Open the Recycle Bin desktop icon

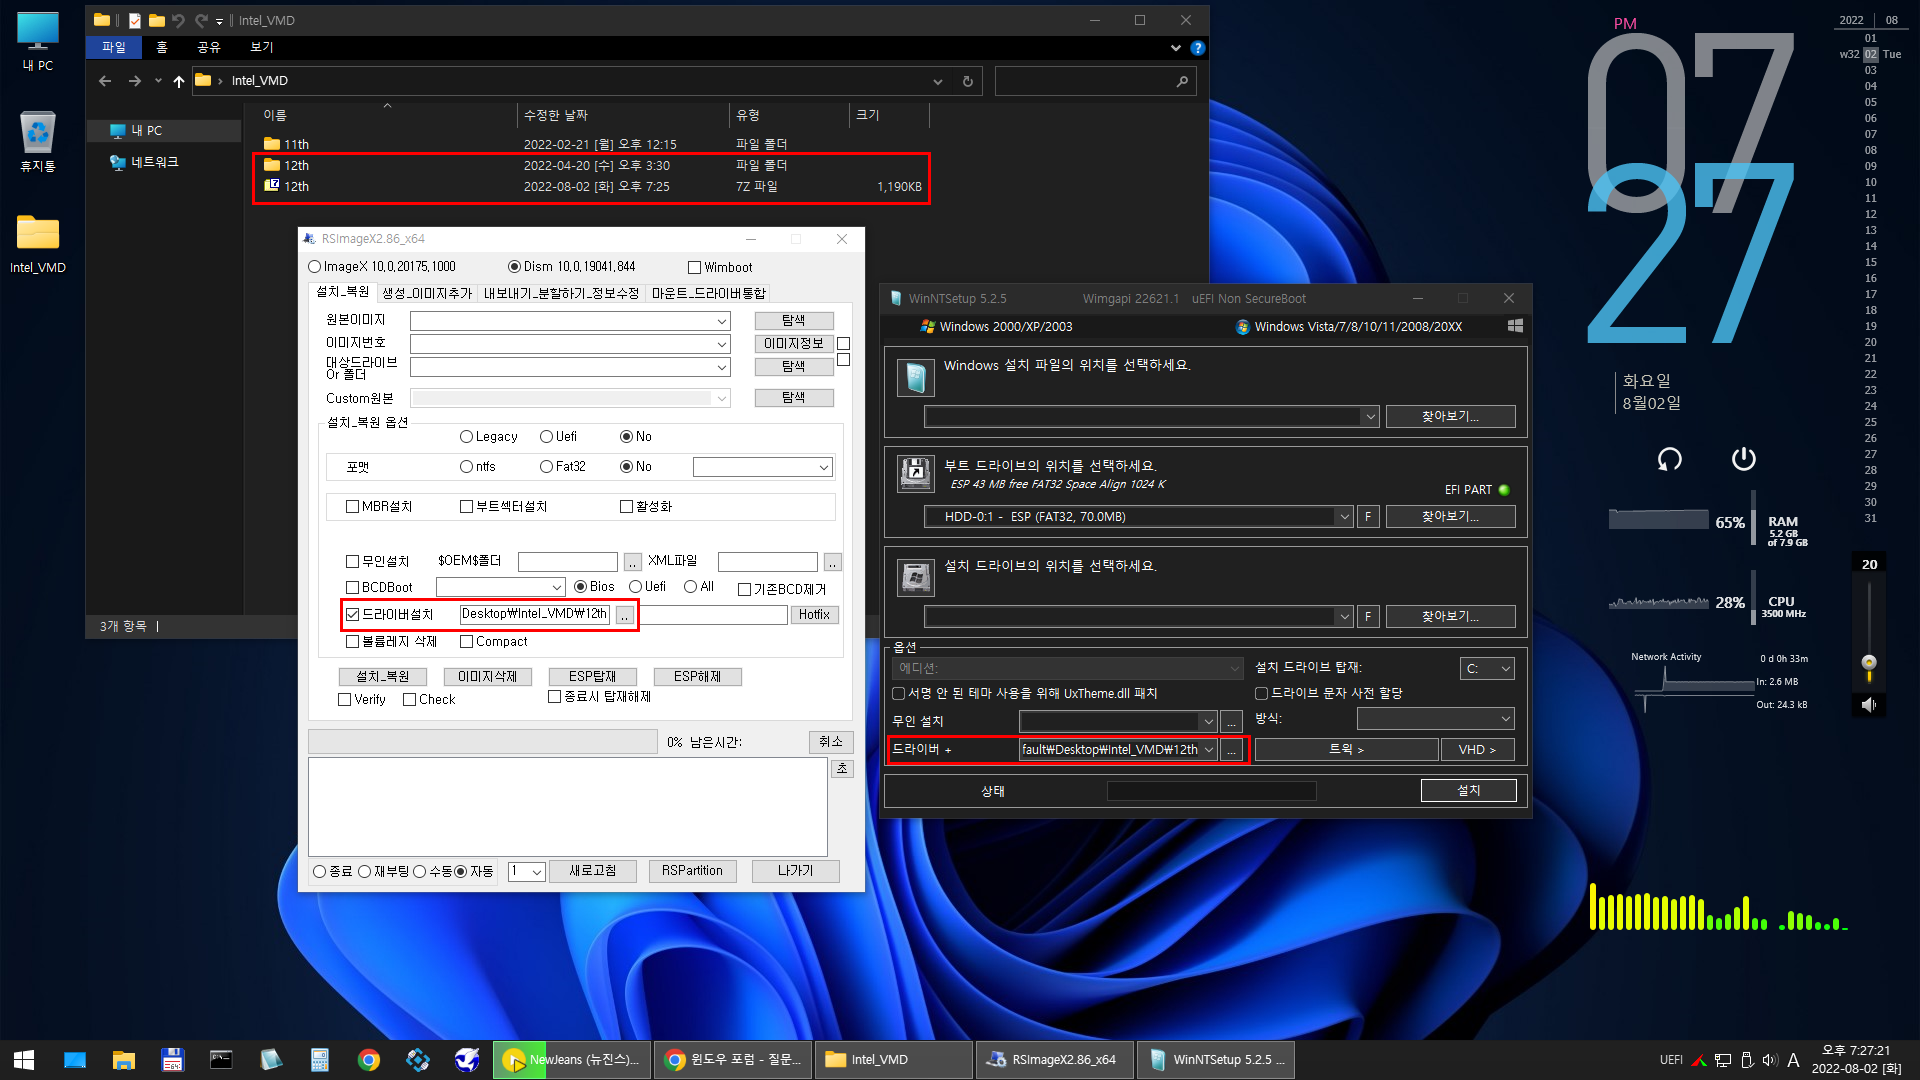[x=38, y=141]
